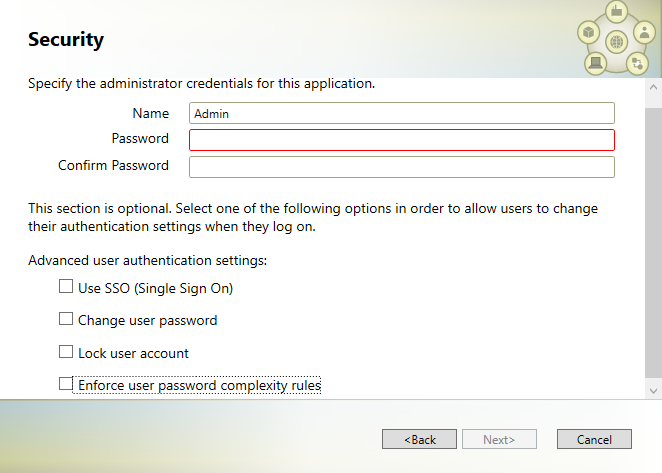Viewport: 662px width, 473px height.
Task: Click the workflow diagram icon in the logo
Action: [x=637, y=64]
